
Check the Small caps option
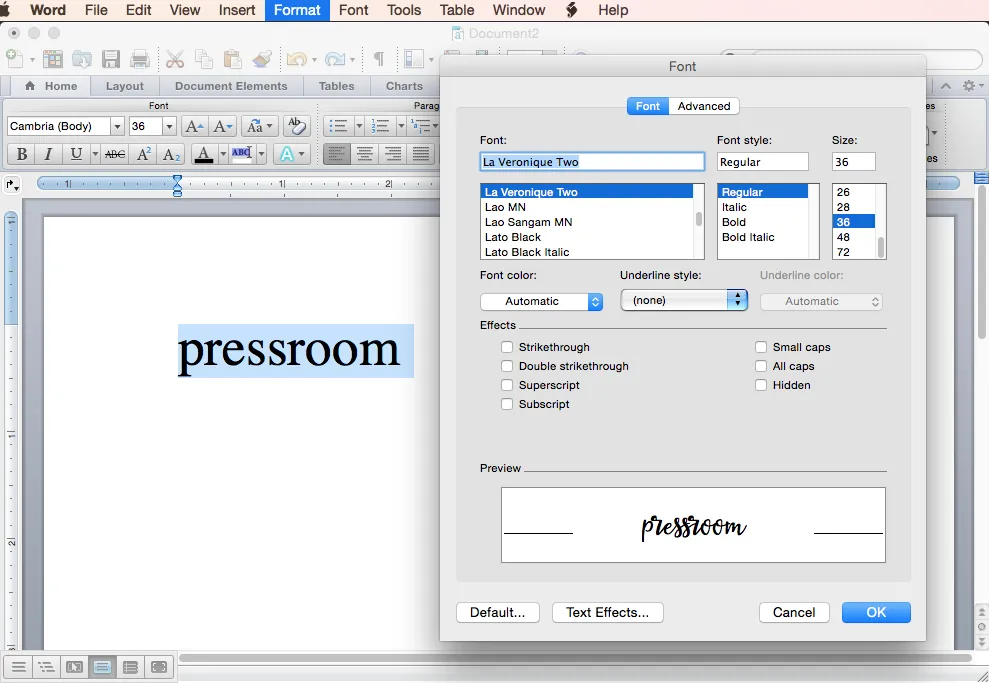761,347
